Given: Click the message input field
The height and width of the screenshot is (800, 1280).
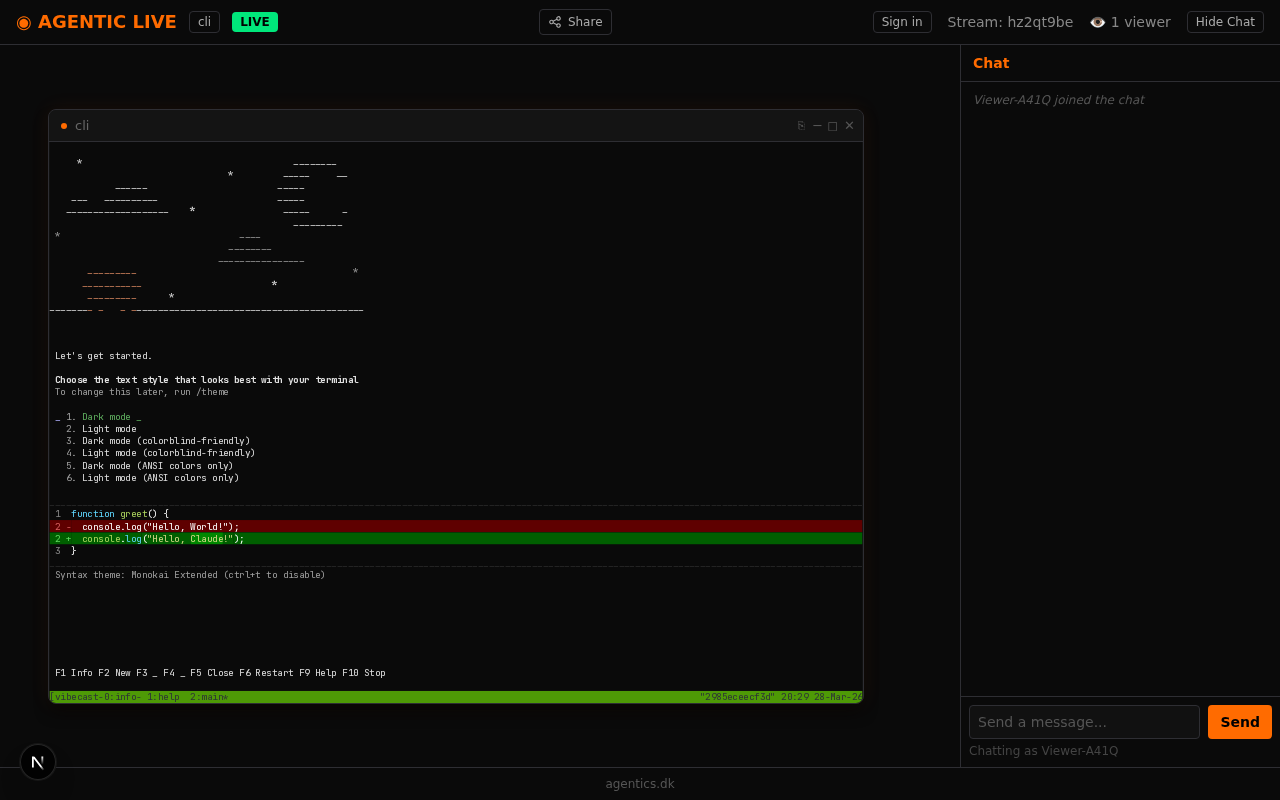Looking at the screenshot, I should pos(1084,722).
